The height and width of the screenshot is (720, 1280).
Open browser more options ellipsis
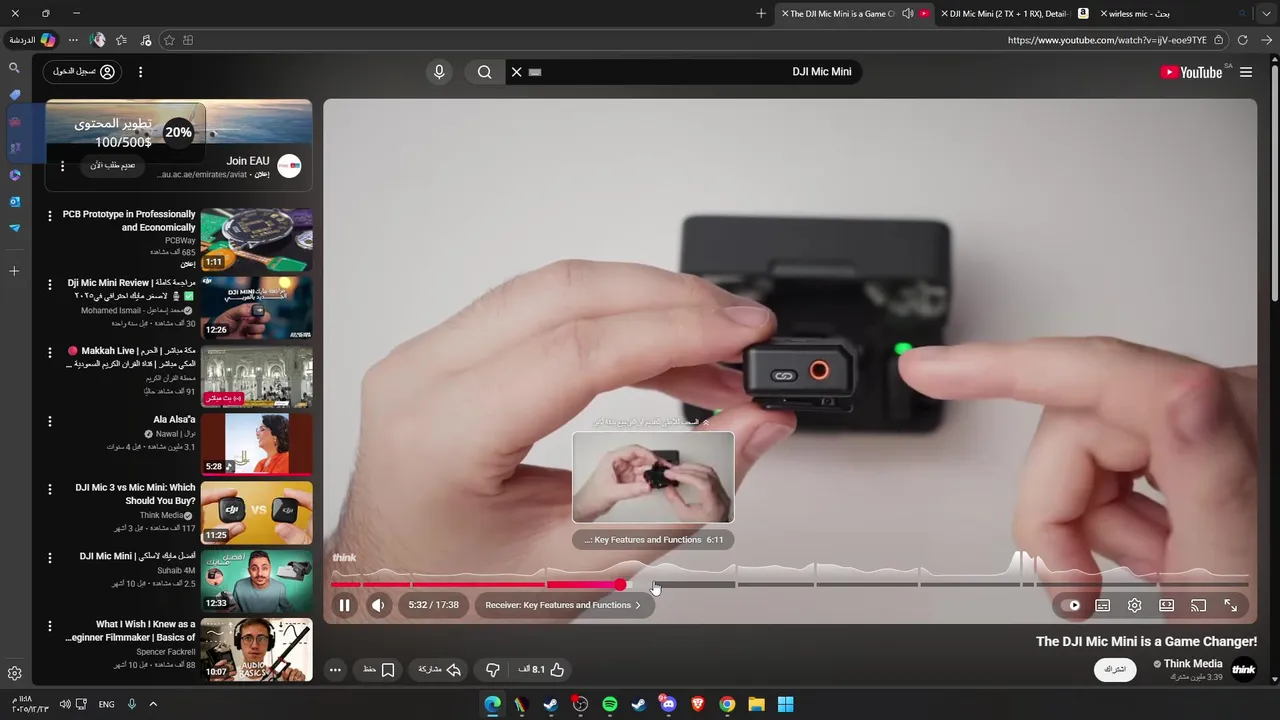pos(73,40)
